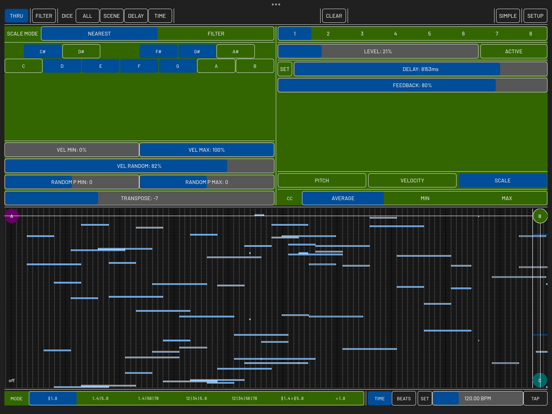Switch tempo unit to BEATS
This screenshot has width=552, height=414.
404,399
